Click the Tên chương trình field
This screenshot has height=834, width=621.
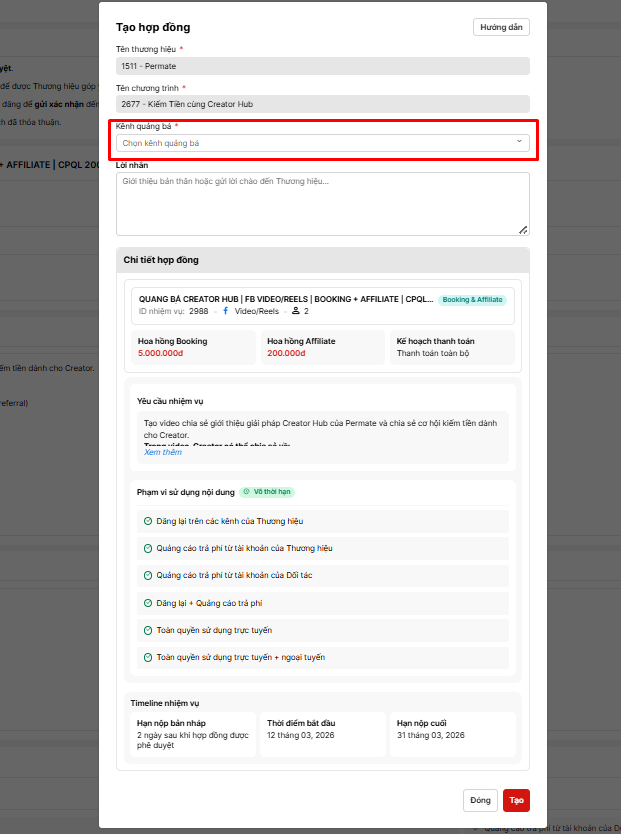(x=322, y=104)
